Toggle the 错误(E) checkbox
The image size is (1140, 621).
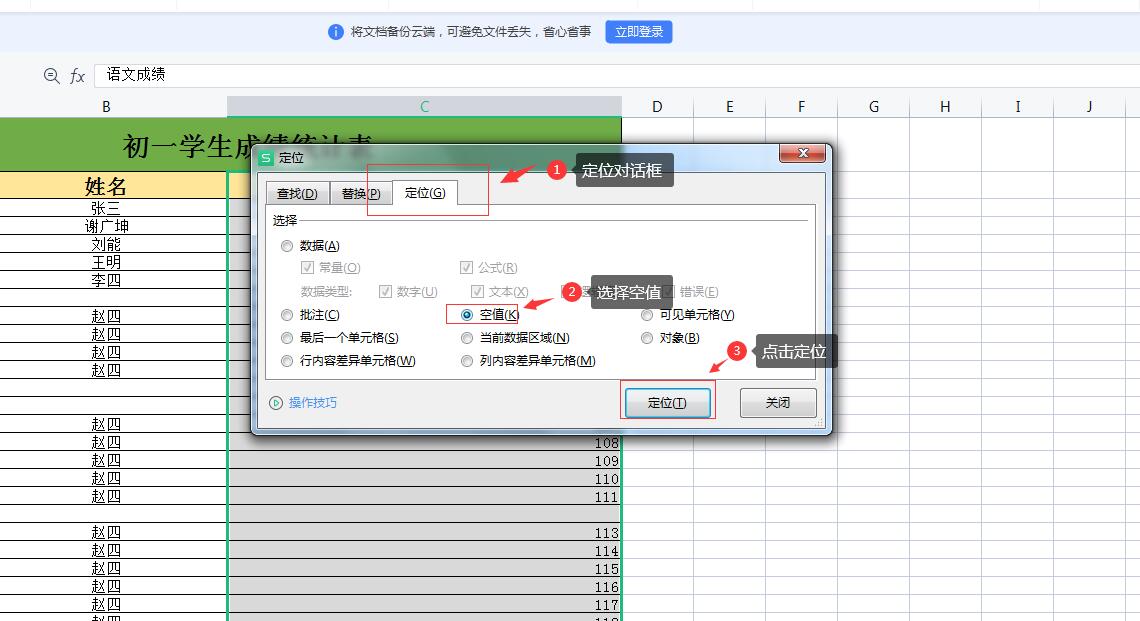(x=669, y=292)
